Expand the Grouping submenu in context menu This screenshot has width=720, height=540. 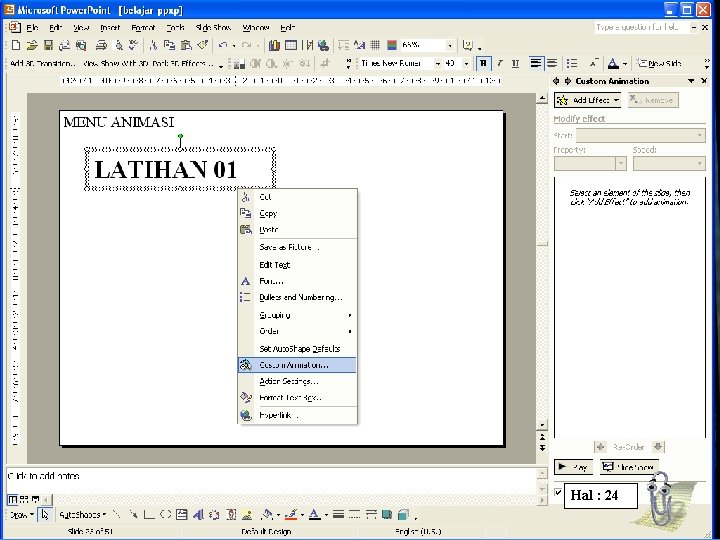[297, 315]
